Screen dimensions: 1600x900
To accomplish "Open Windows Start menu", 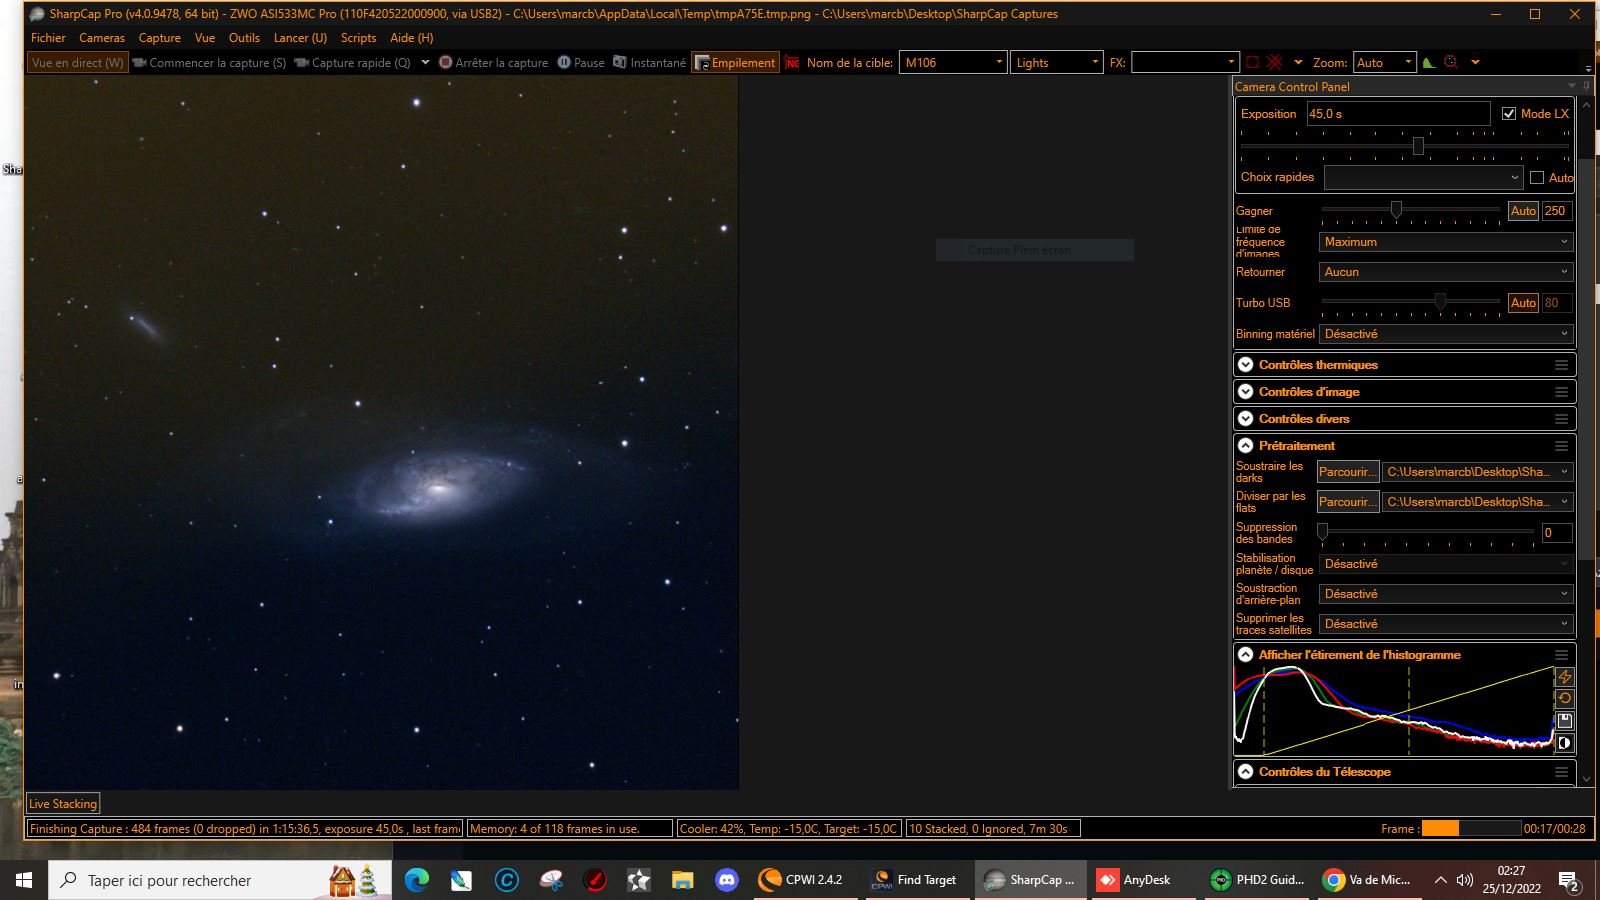I will pyautogui.click(x=24, y=880).
